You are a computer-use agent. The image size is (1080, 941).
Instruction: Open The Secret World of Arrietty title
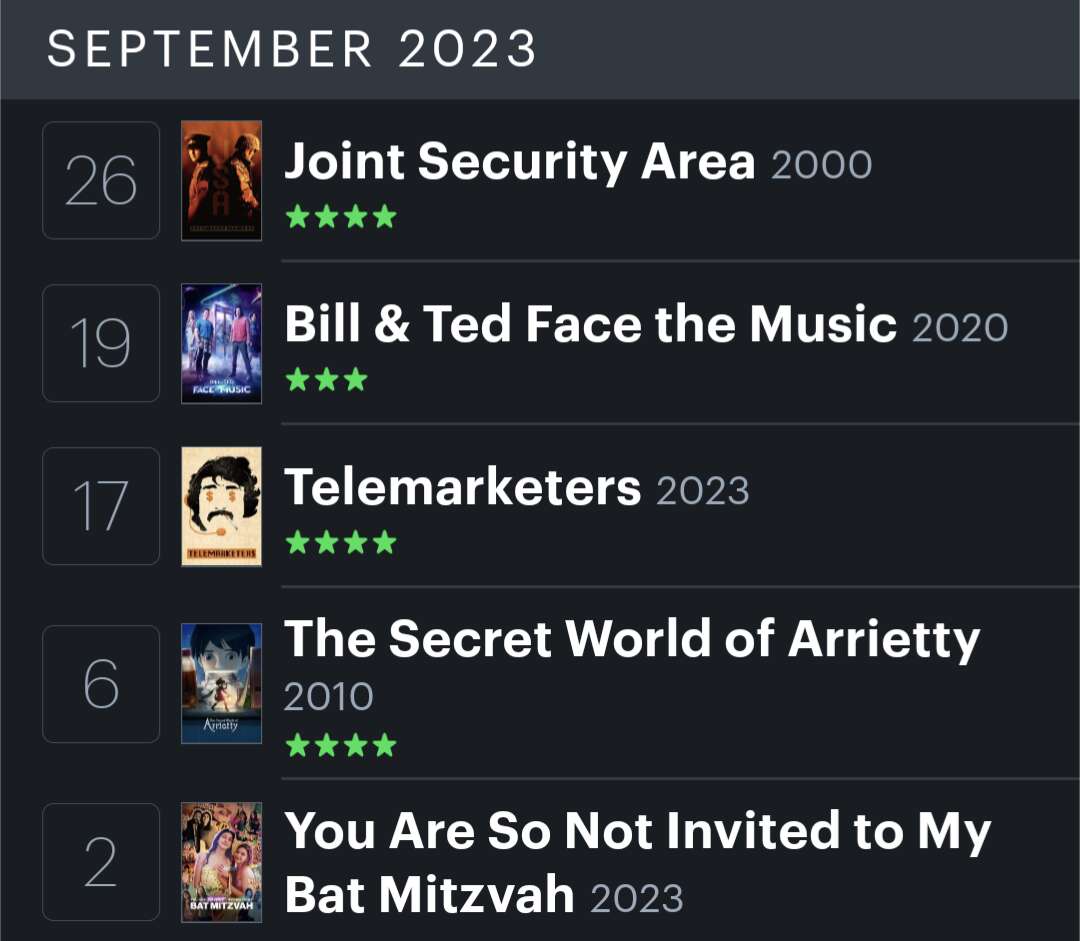click(632, 638)
